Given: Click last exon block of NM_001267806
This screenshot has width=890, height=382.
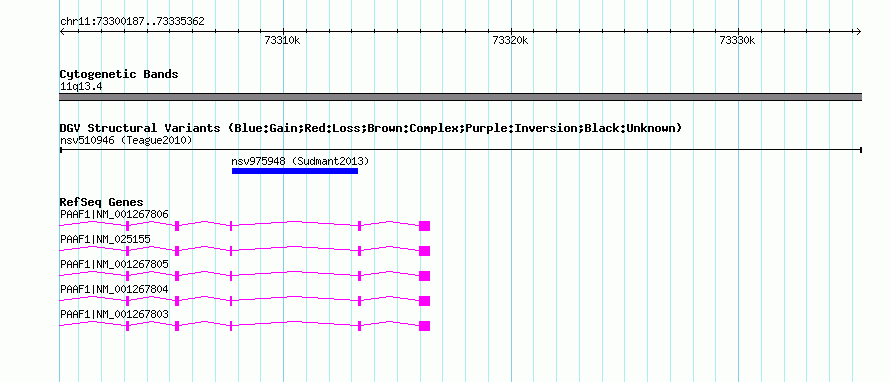Looking at the screenshot, I should (x=425, y=226).
